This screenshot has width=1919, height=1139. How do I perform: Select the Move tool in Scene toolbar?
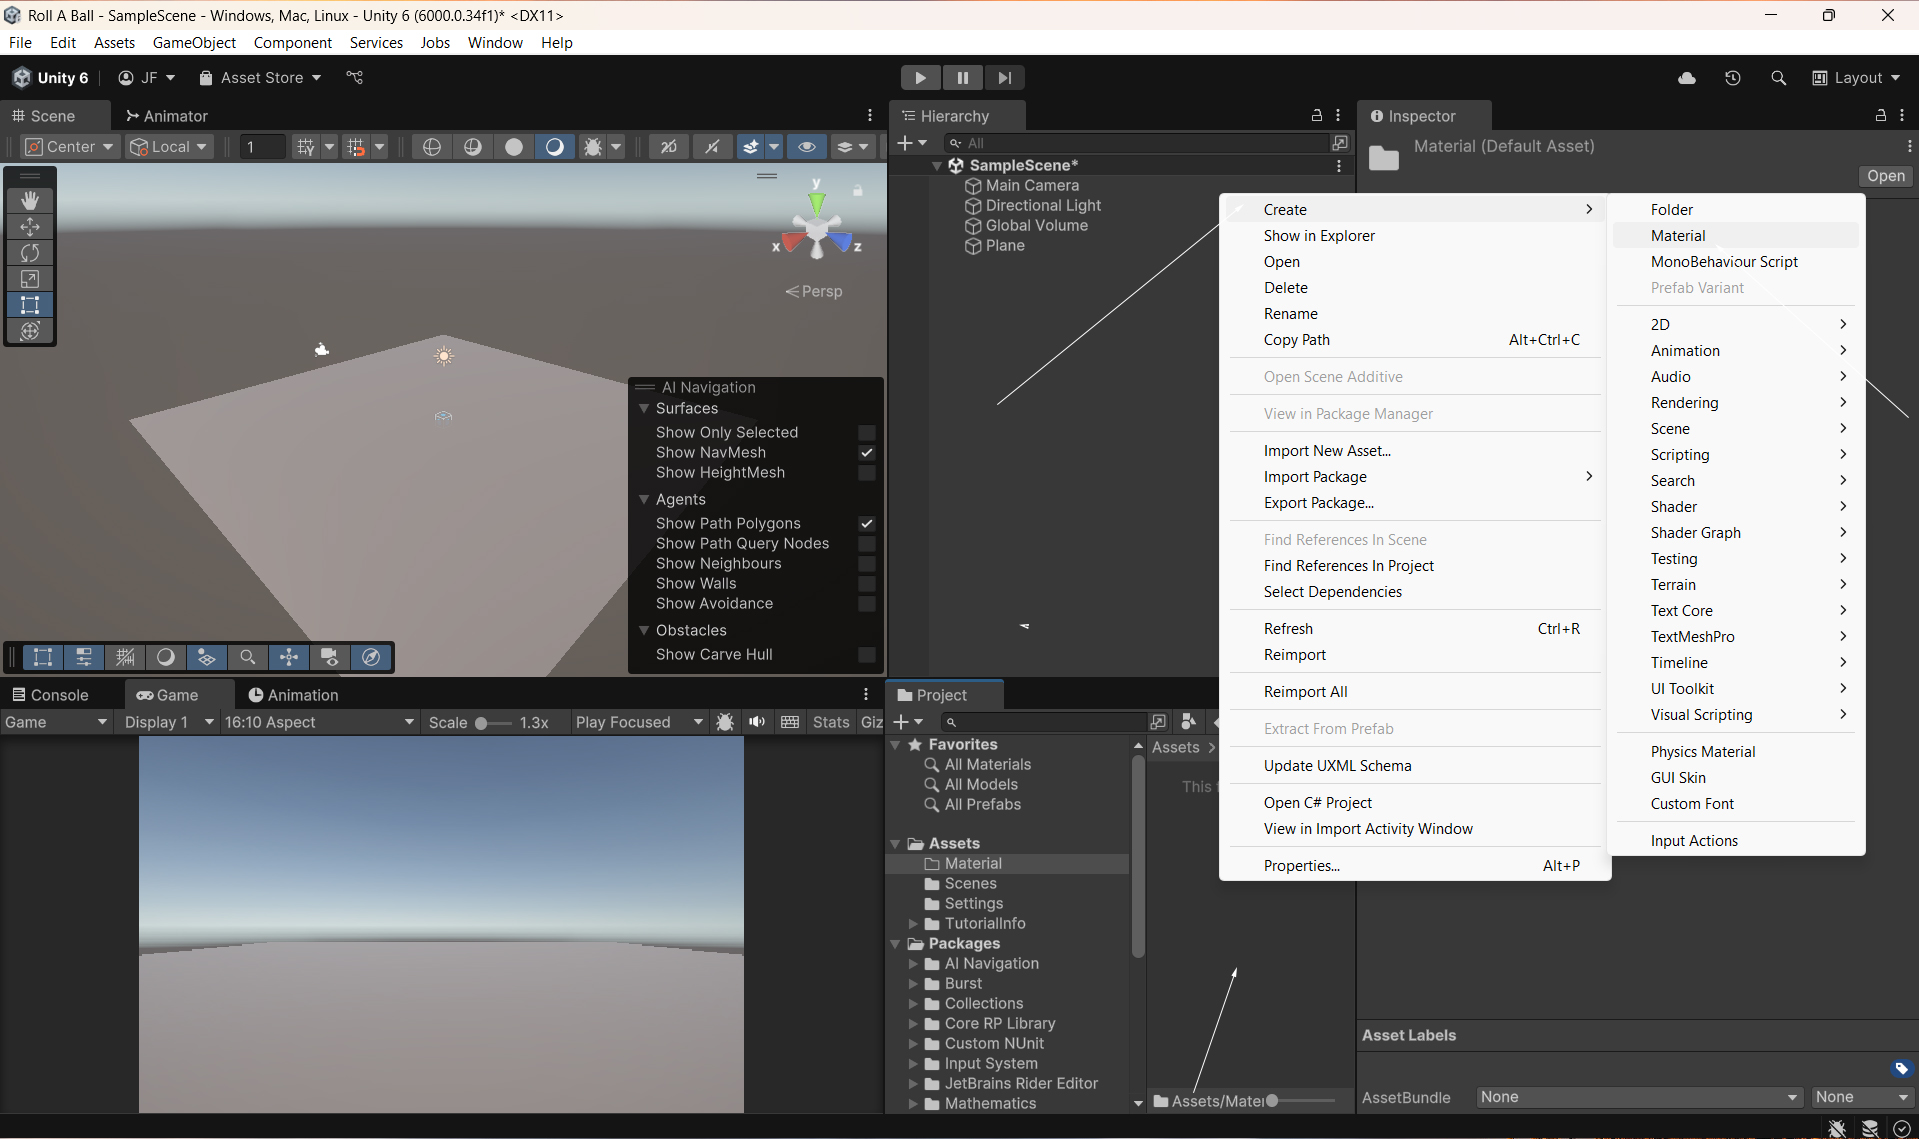[x=30, y=227]
